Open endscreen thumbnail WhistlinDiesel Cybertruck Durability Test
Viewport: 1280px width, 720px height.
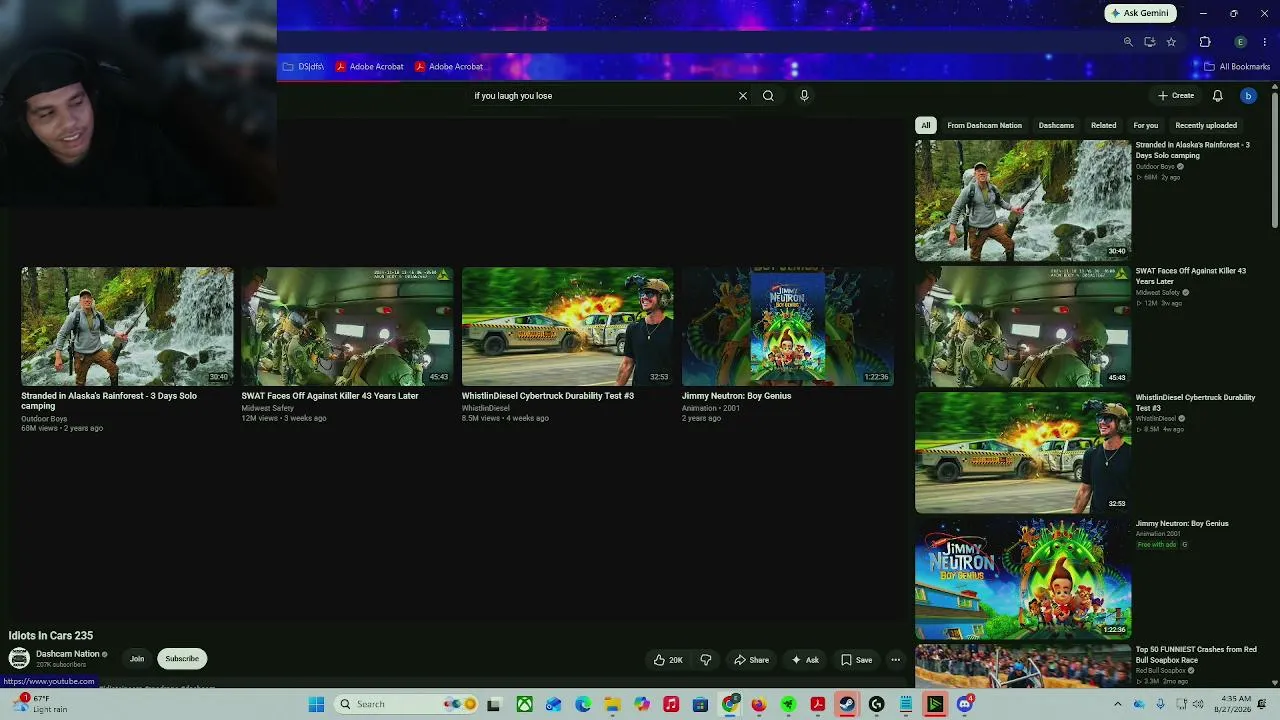pyautogui.click(x=568, y=326)
